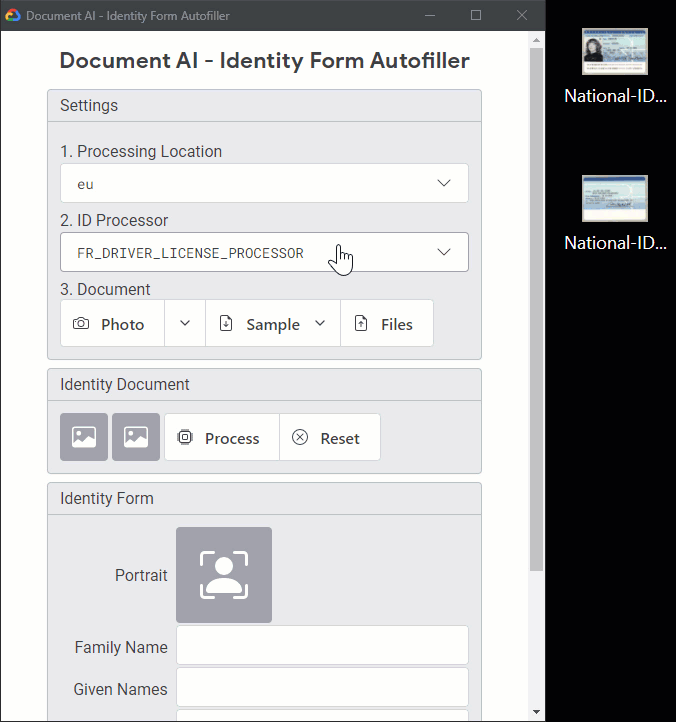This screenshot has height=722, width=676.
Task: Maximize the Document AI window
Action: 476,15
